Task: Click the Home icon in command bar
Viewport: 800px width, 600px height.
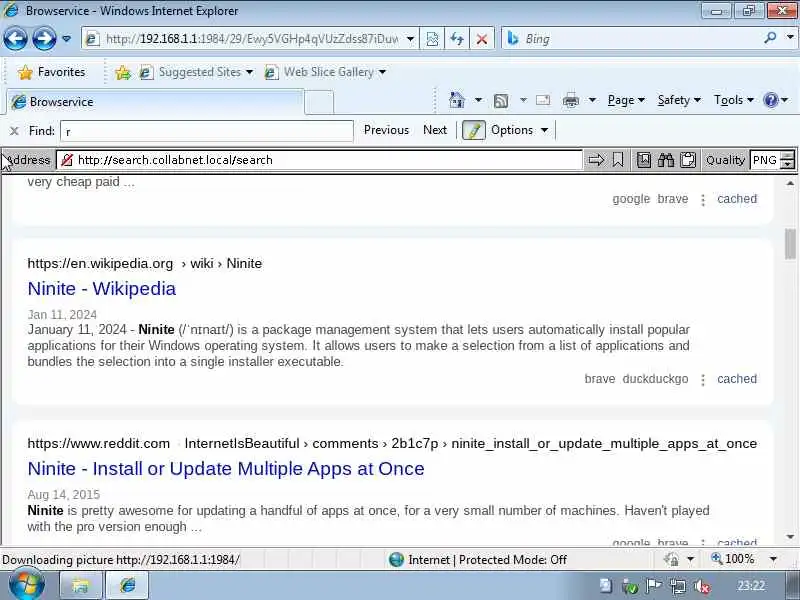Action: point(457,100)
